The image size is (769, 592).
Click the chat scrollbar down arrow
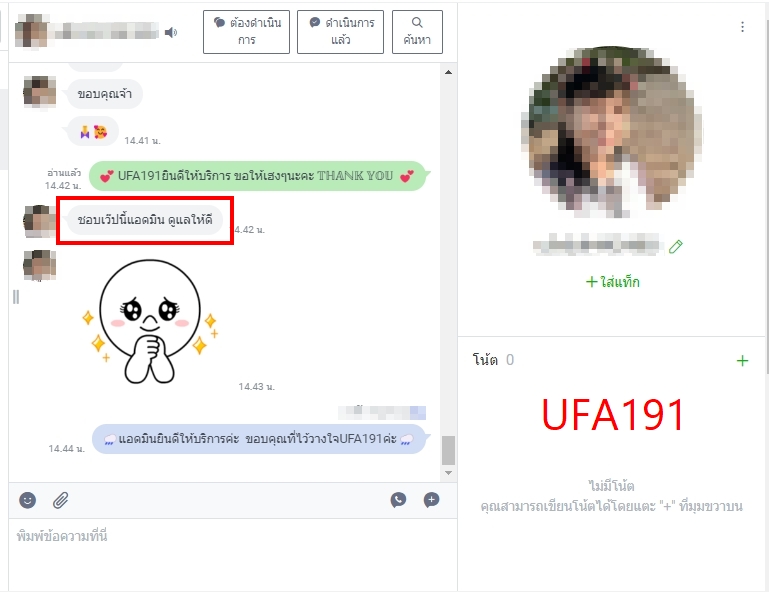(x=448, y=473)
